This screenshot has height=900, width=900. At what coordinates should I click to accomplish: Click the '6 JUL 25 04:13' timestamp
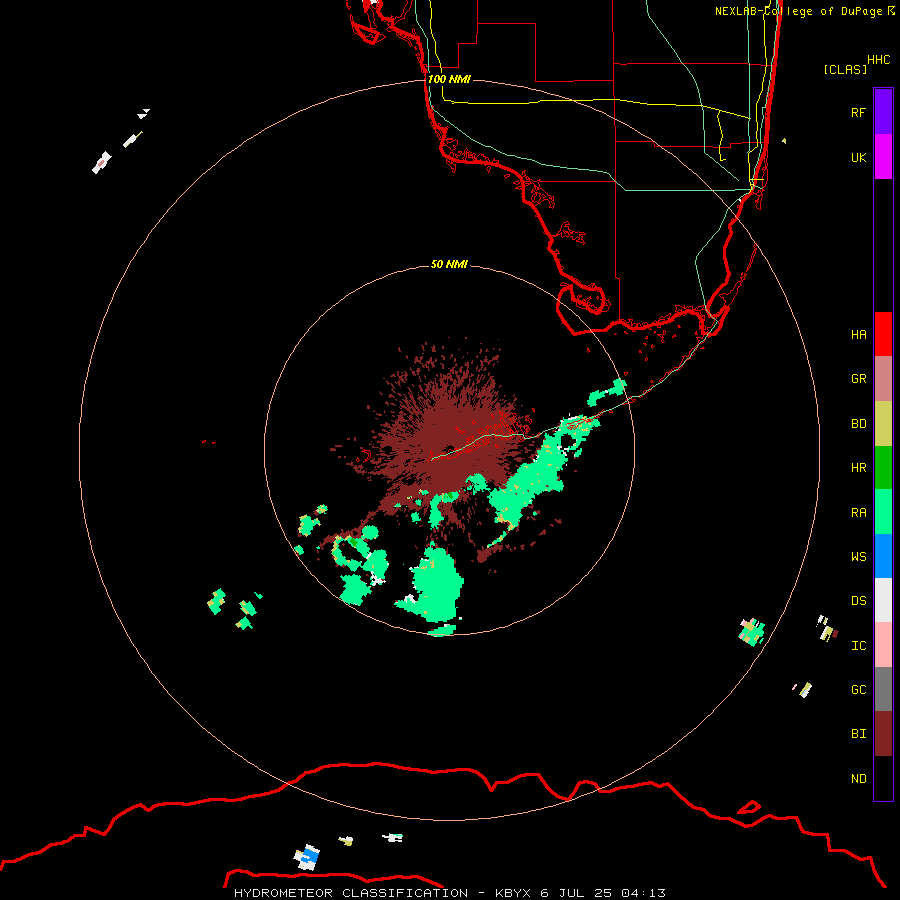click(603, 893)
